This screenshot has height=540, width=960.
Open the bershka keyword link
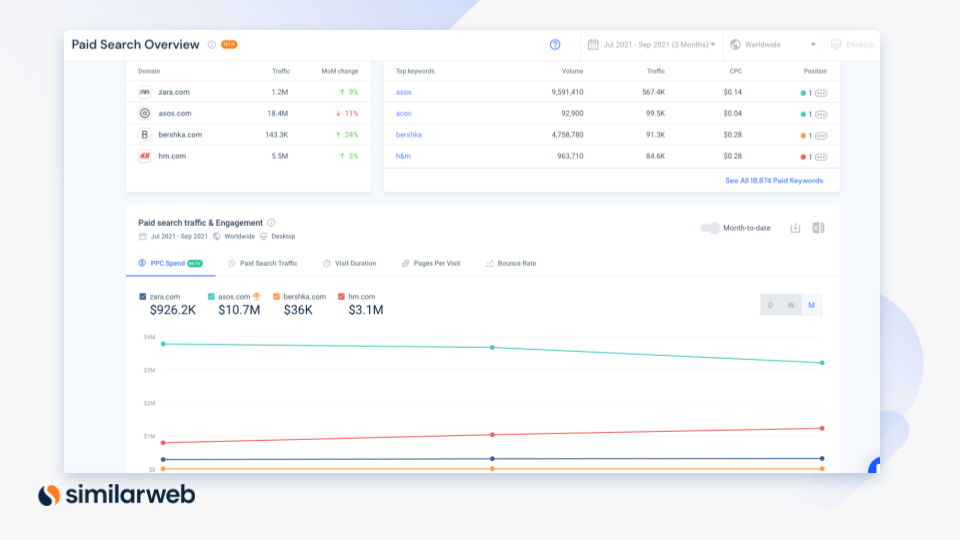[408, 135]
